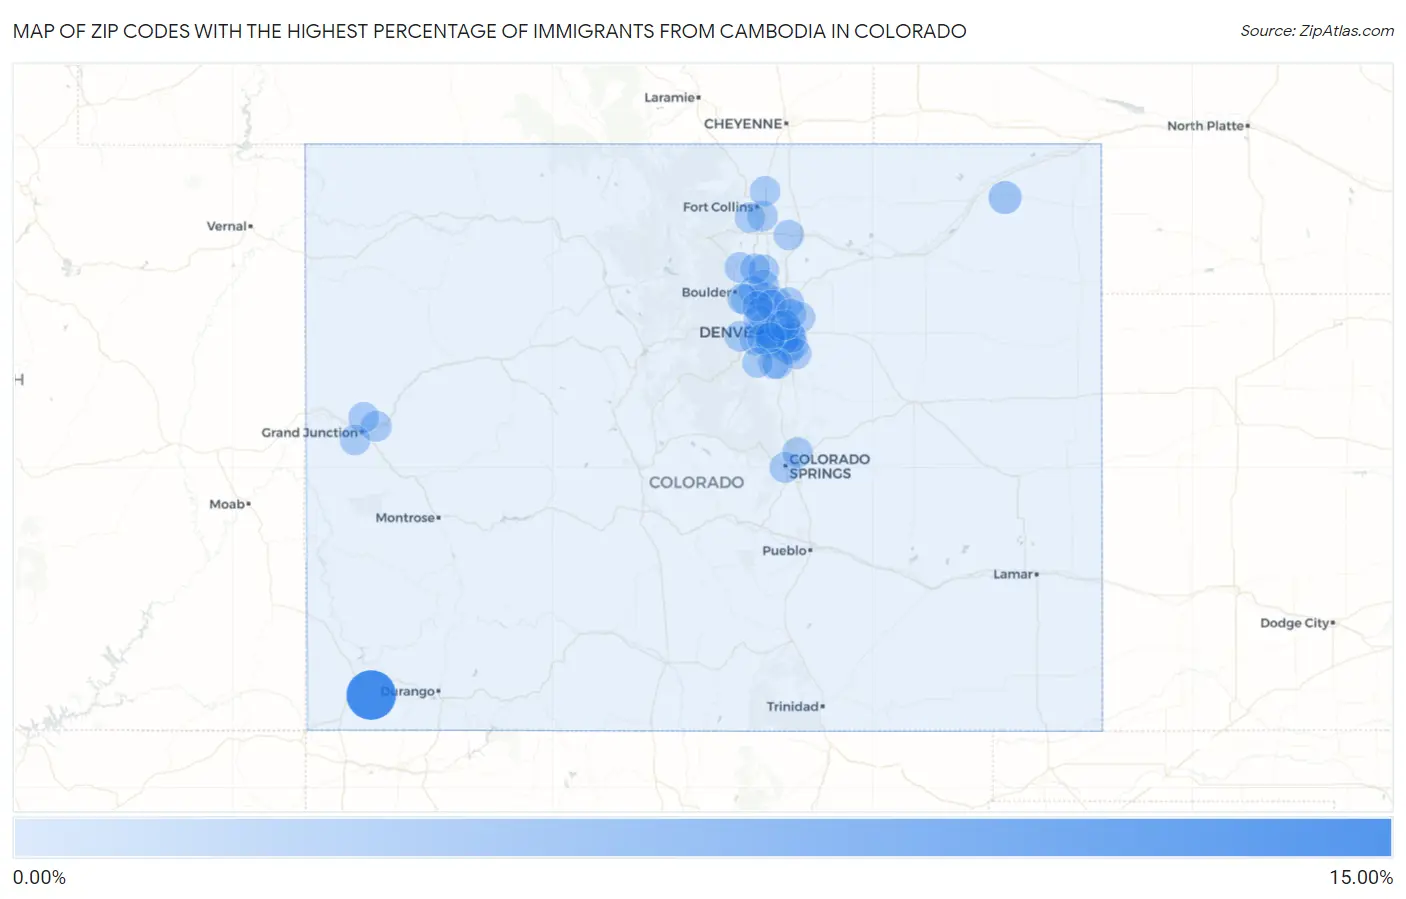This screenshot has height=899, width=1406.
Task: Click the color gradient legend bar
Action: pos(702,838)
